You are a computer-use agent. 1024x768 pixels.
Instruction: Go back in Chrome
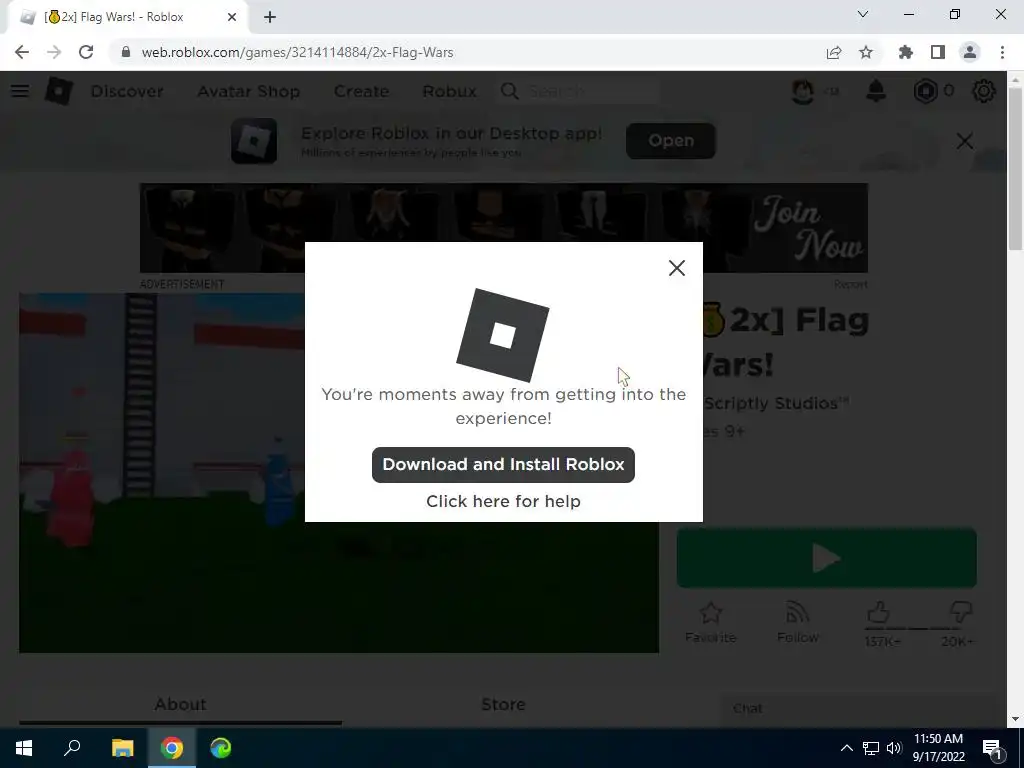(22, 52)
